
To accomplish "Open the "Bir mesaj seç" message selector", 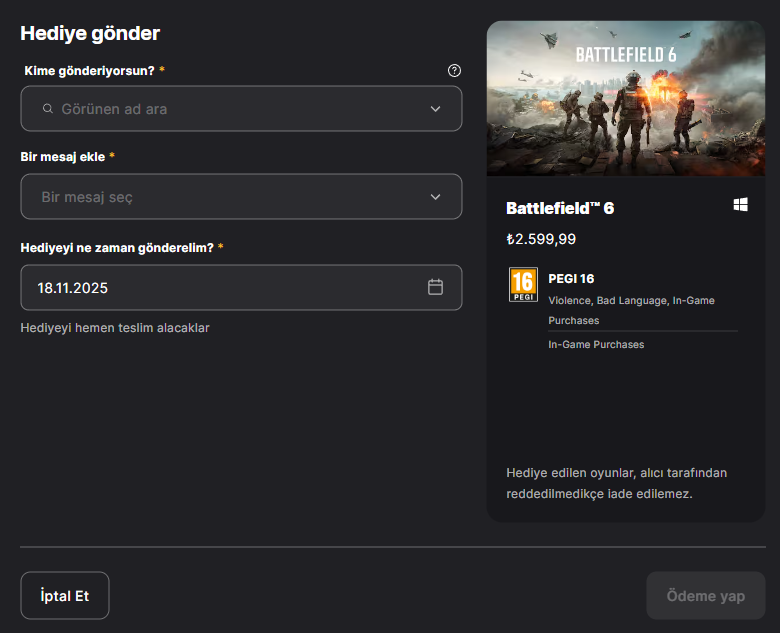I will click(241, 197).
